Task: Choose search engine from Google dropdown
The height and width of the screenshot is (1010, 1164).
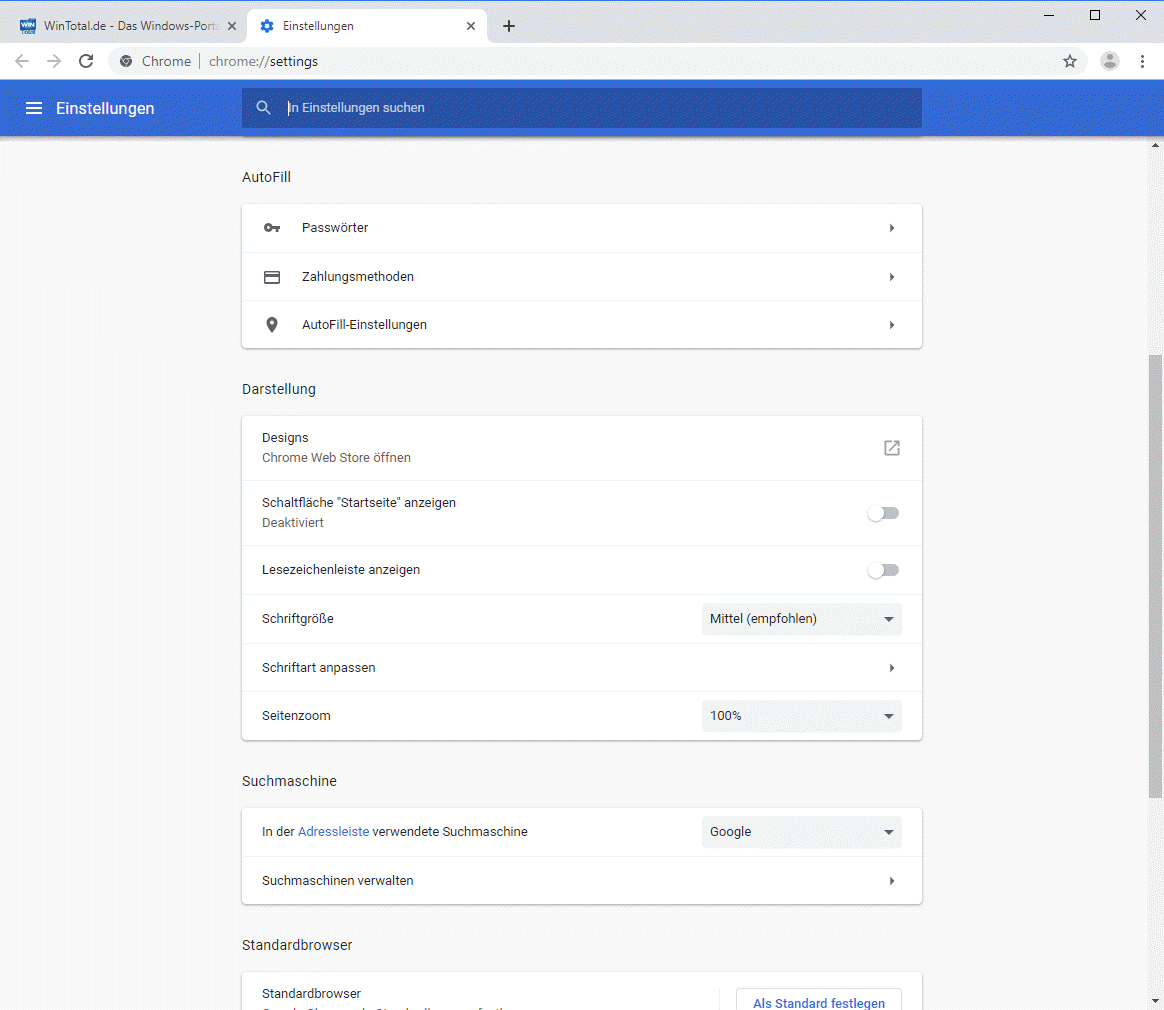Action: tap(801, 832)
